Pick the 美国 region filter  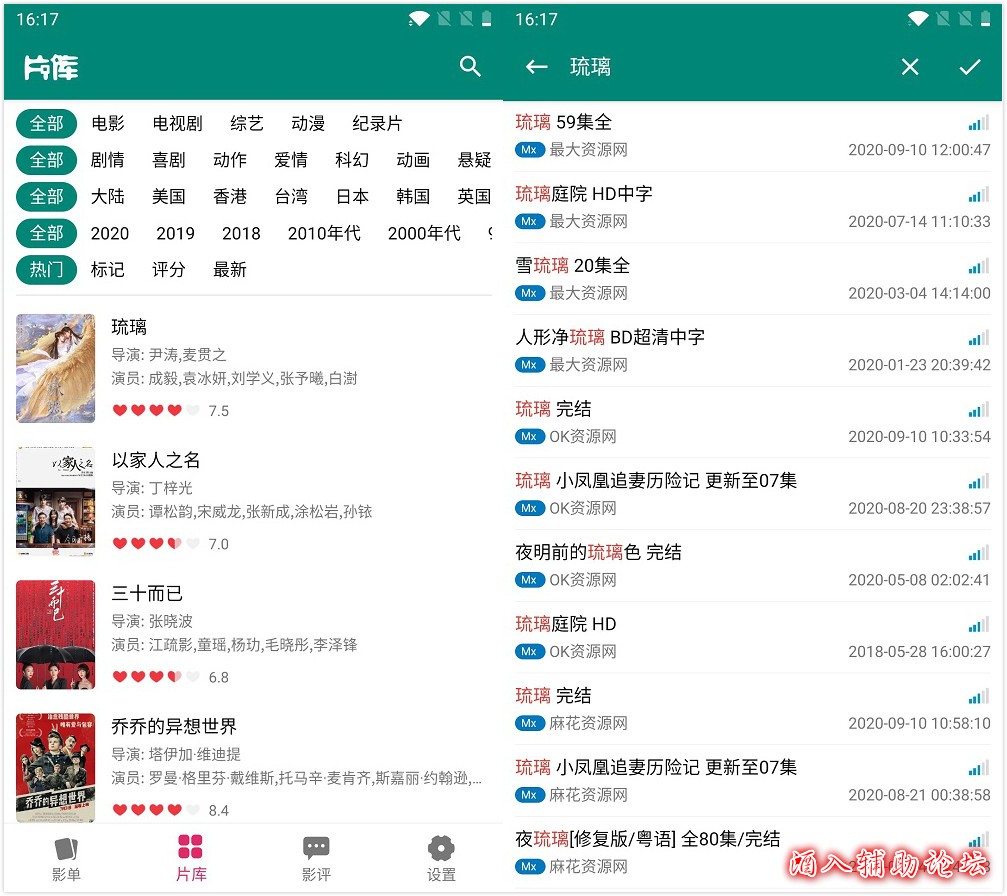pyautogui.click(x=168, y=197)
